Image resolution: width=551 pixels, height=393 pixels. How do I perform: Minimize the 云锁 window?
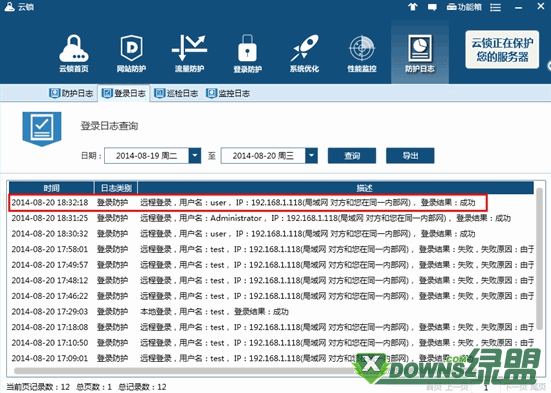coord(518,7)
